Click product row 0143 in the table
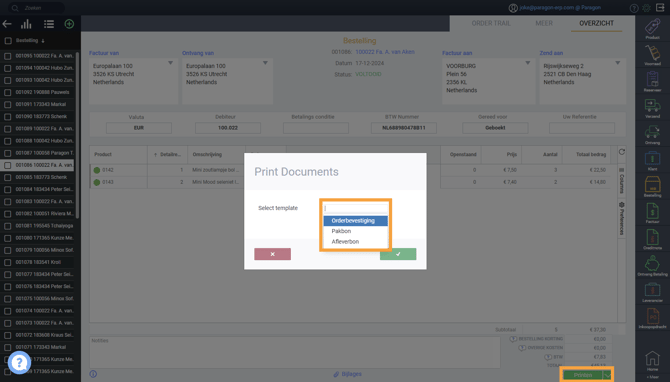The height and width of the screenshot is (382, 670). (350, 182)
